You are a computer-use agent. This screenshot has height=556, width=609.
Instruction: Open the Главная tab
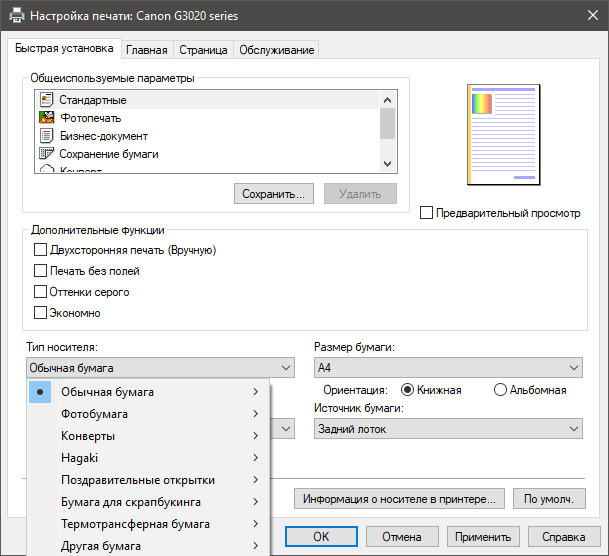(x=147, y=50)
